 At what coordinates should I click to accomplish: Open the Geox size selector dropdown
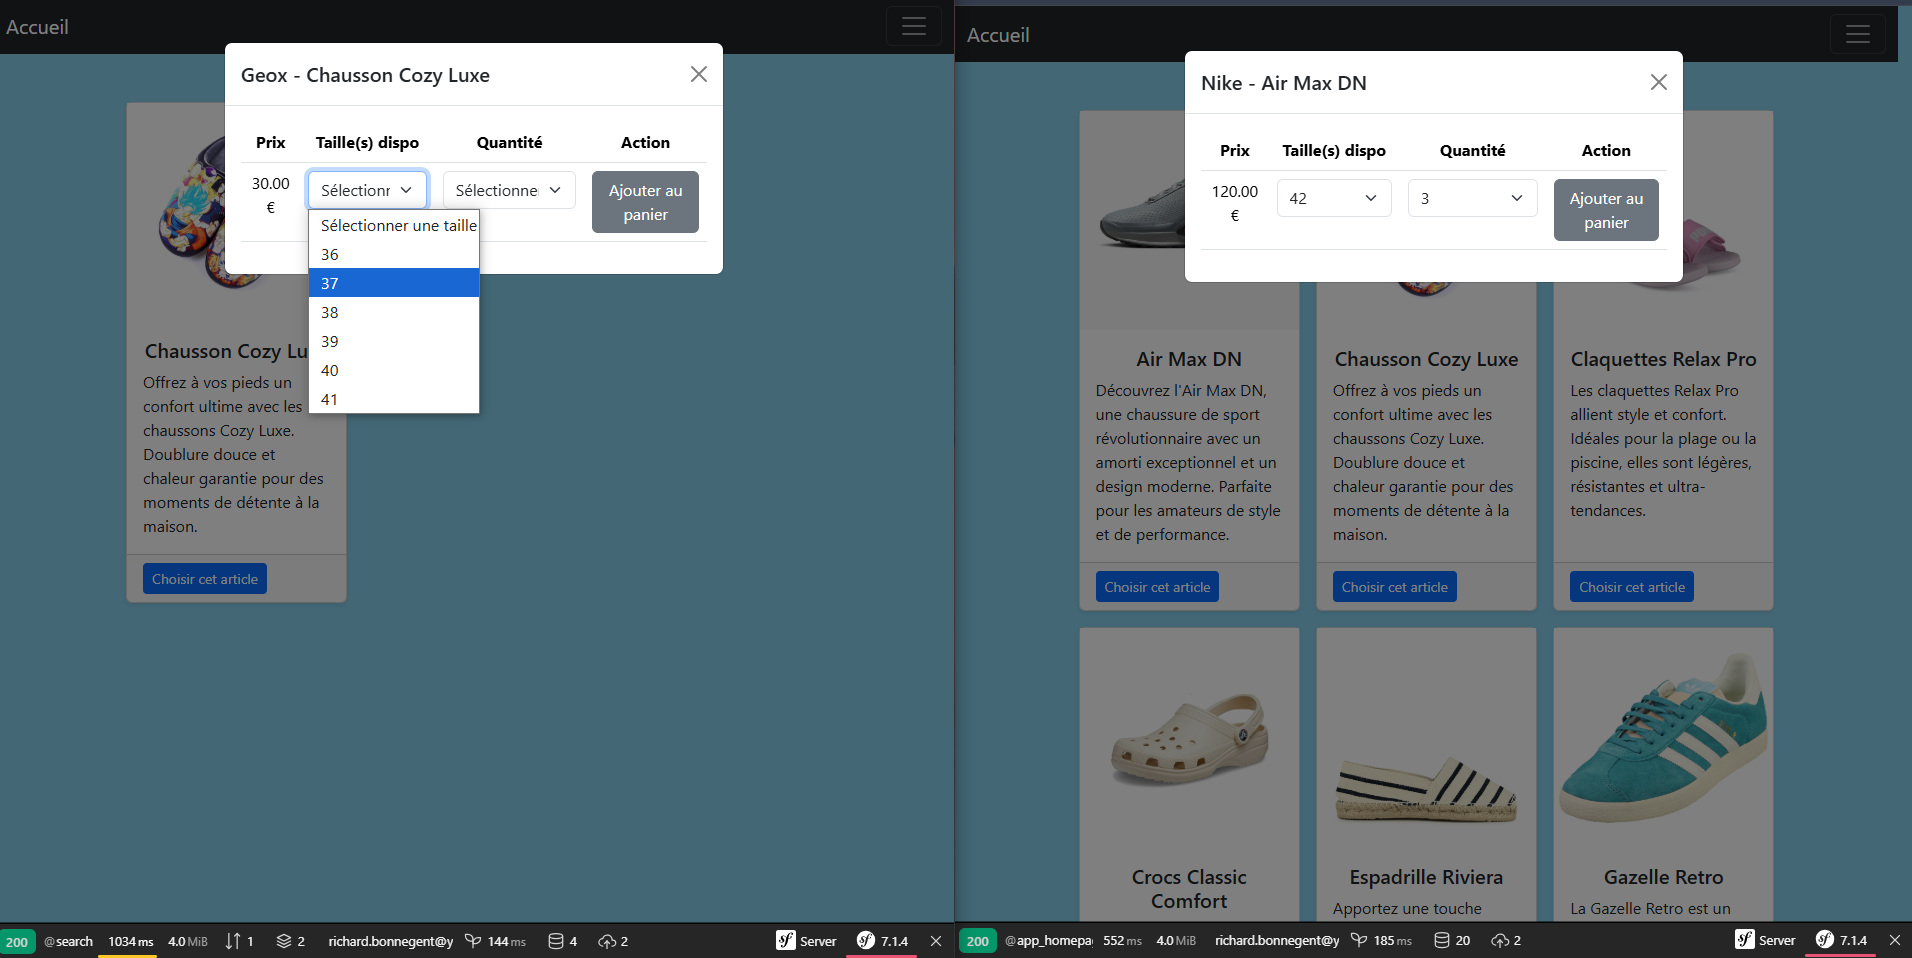coord(367,190)
